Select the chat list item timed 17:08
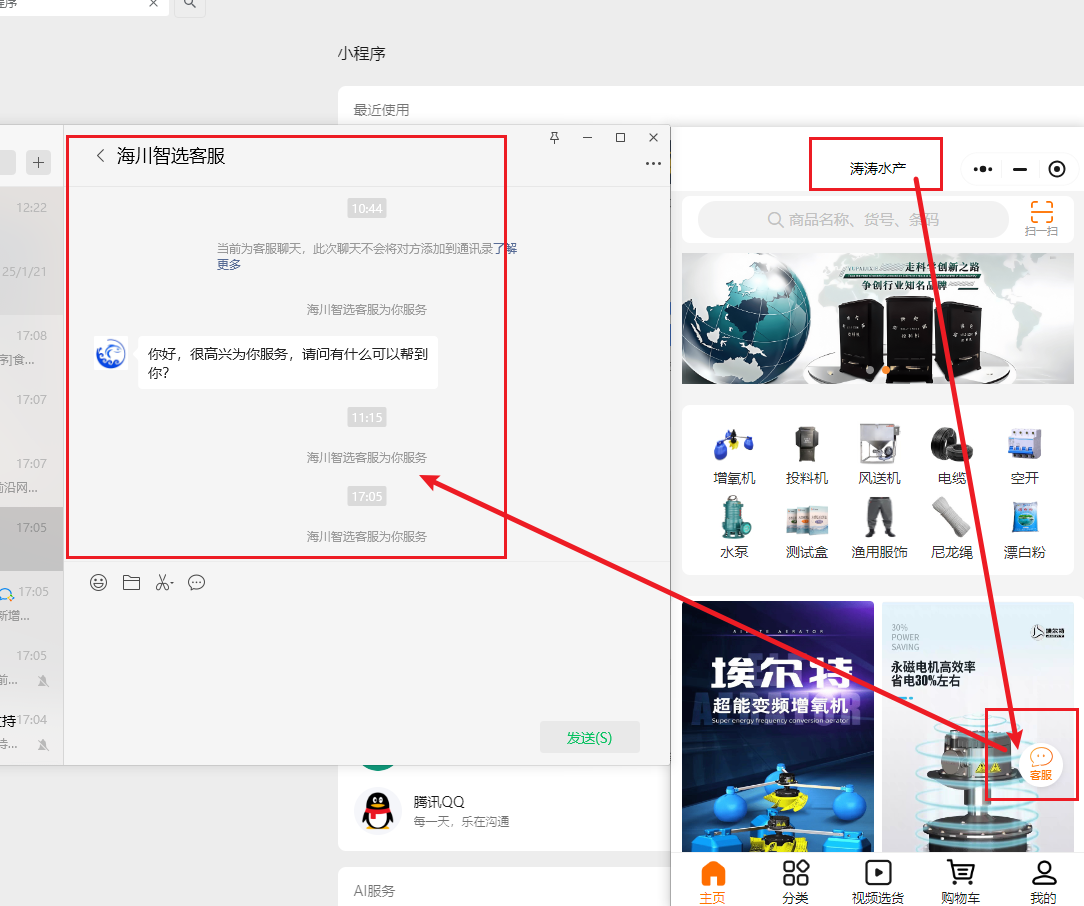This screenshot has width=1084, height=906. coord(31,347)
